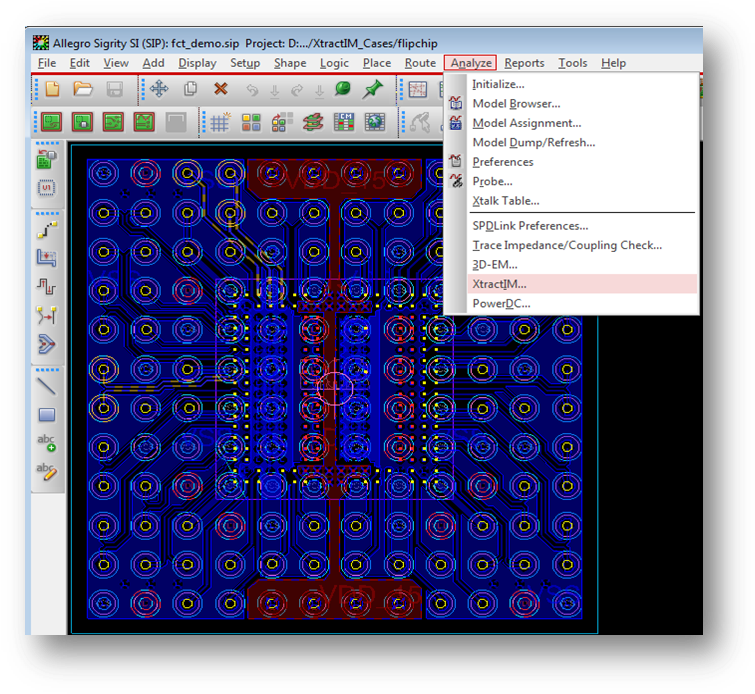Open Model Browser from the menu
The image size is (755, 694).
tap(516, 103)
